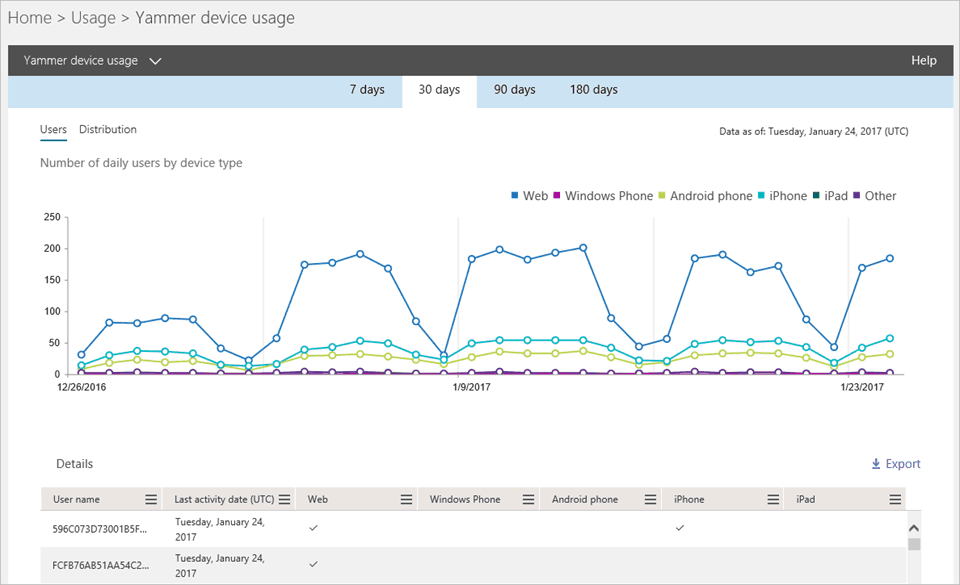Select the 90 days tab

(x=514, y=89)
